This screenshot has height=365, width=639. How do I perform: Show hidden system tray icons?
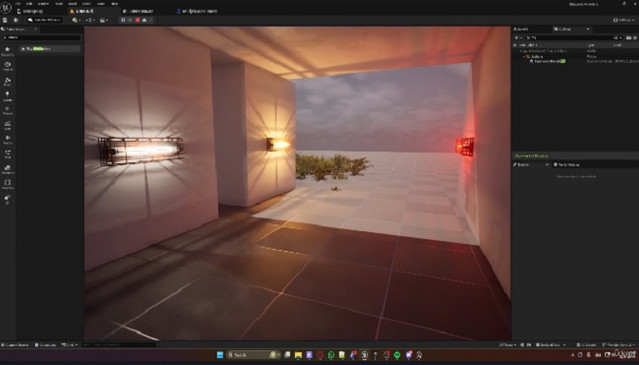[x=573, y=355]
